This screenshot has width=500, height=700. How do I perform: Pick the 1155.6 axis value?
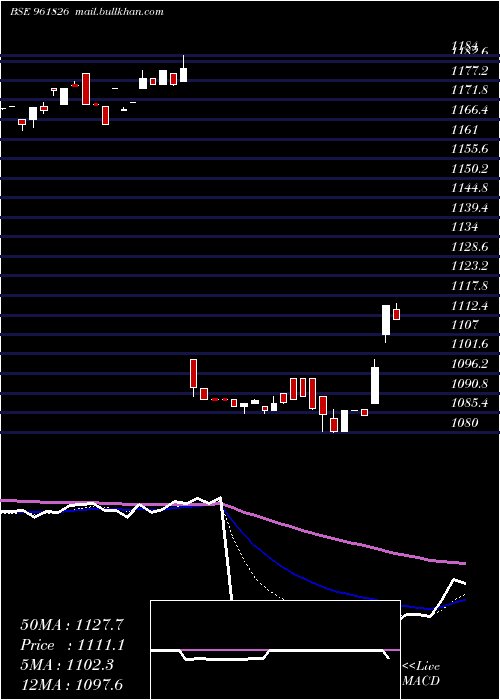tap(469, 149)
